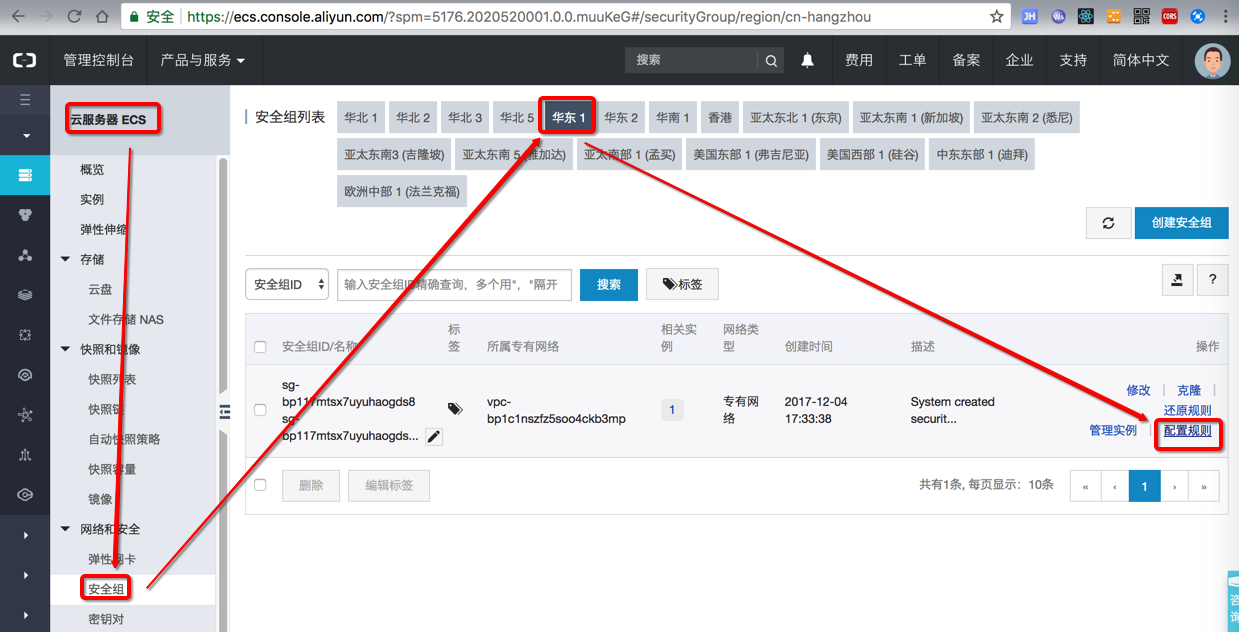Open the CORS extension icon

pyautogui.click(x=1170, y=16)
